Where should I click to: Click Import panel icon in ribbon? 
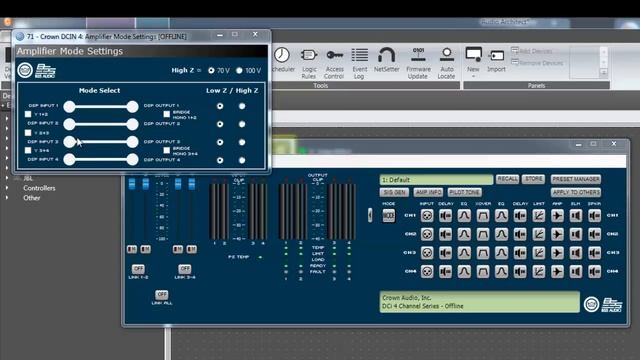496,60
